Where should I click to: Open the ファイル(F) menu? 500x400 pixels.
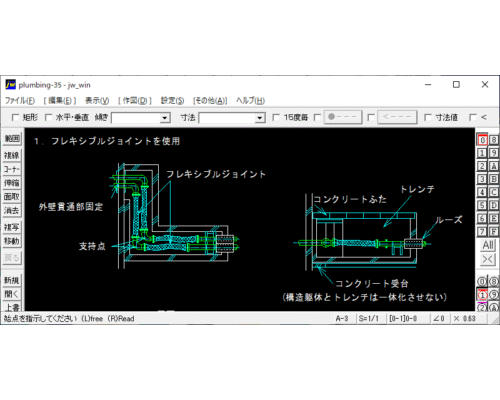(20, 100)
